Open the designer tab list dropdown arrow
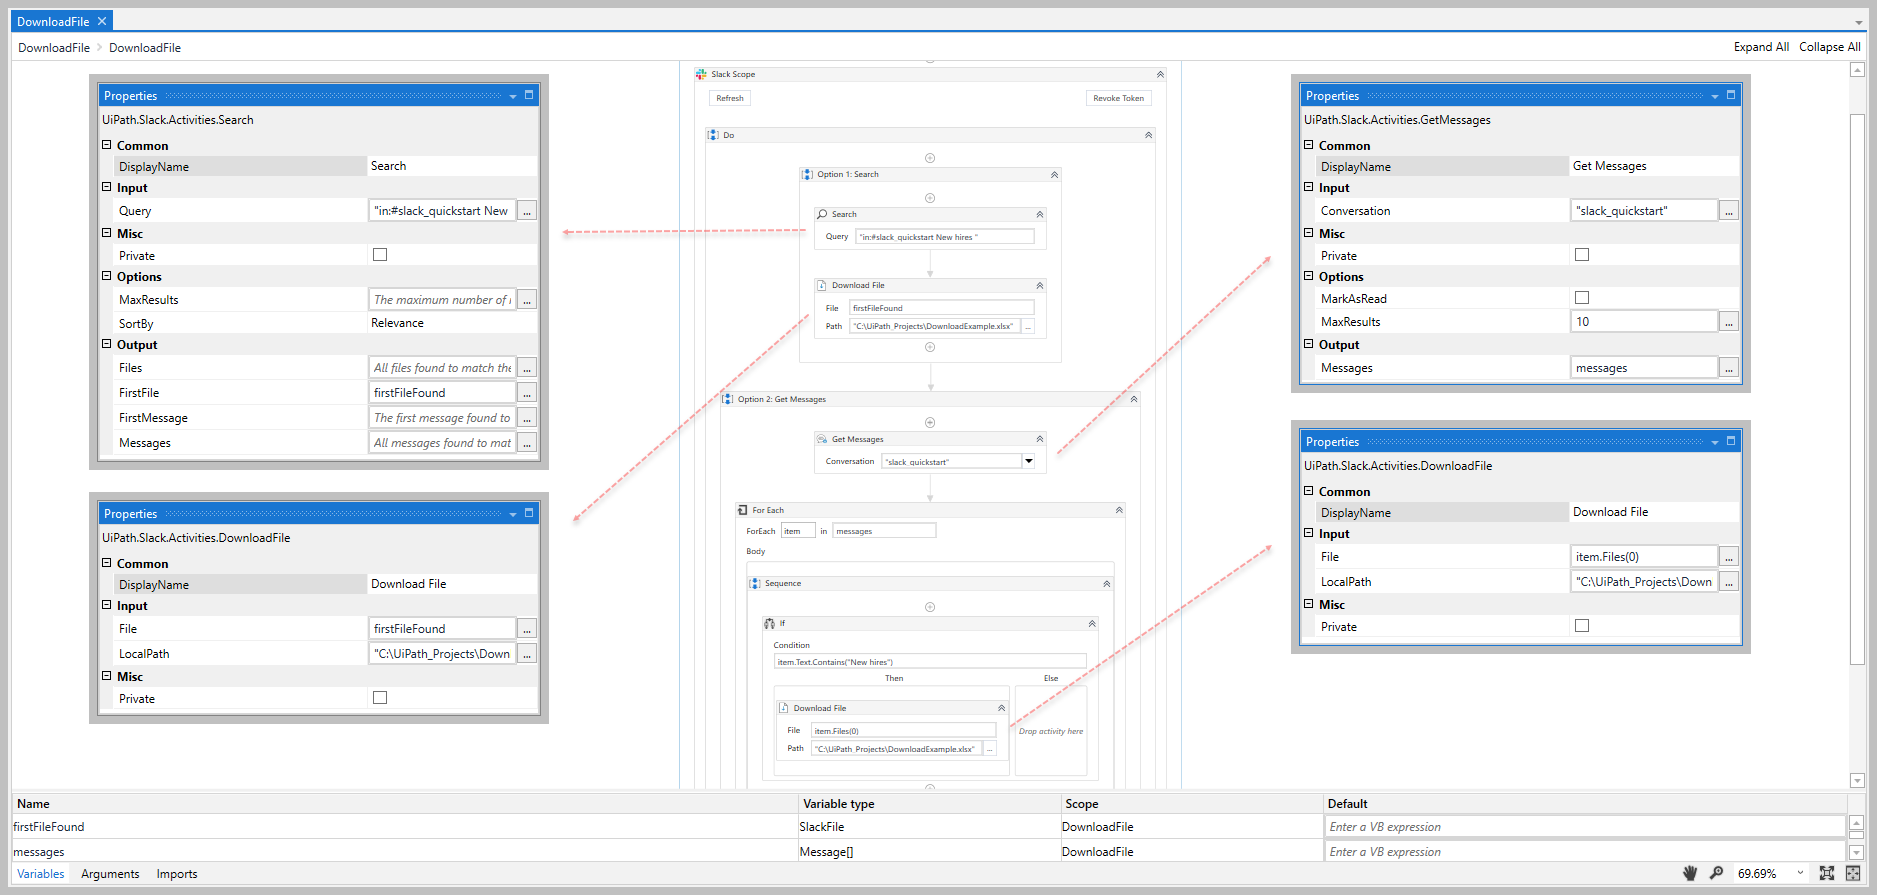The image size is (1877, 895). [x=1859, y=22]
